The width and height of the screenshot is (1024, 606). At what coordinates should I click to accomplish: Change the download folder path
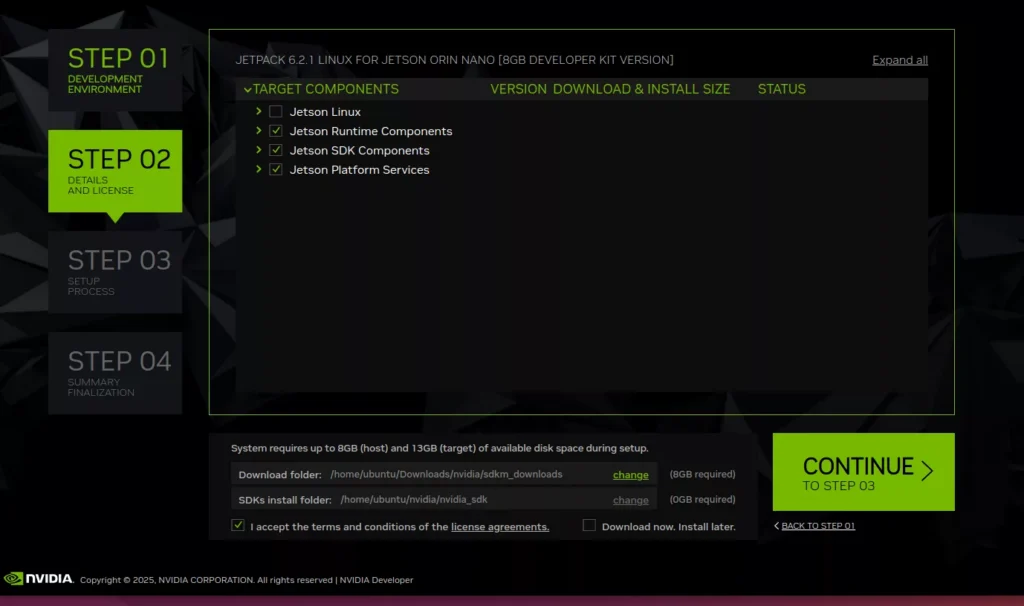tap(630, 475)
